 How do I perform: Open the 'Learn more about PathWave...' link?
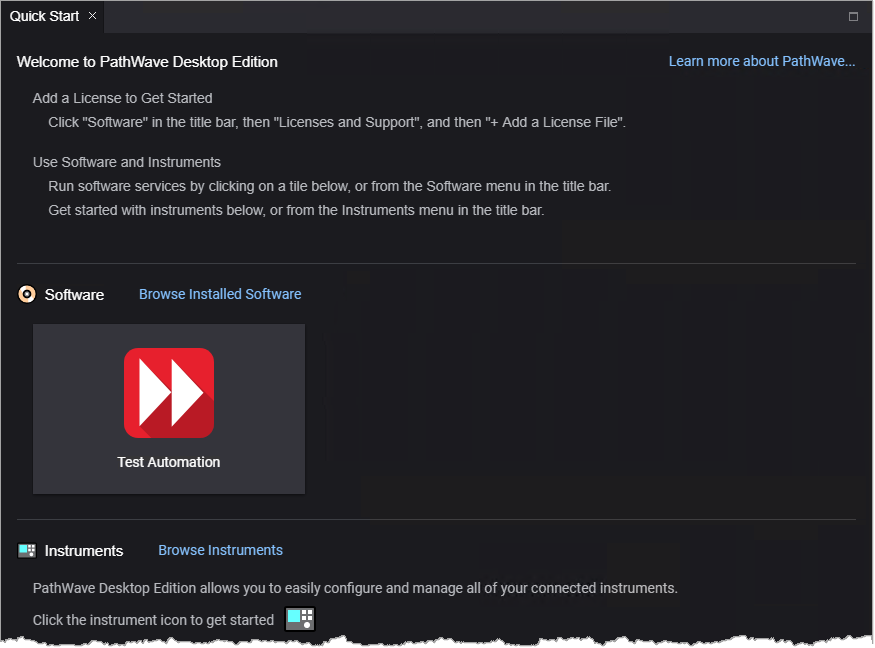pyautogui.click(x=761, y=61)
